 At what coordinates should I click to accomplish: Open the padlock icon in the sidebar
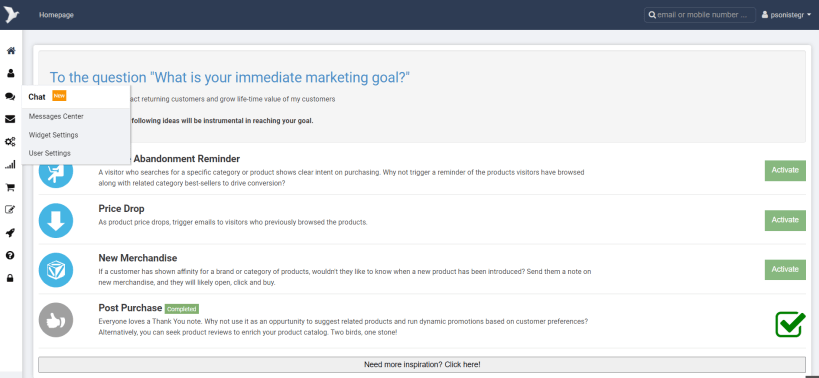click(10, 278)
